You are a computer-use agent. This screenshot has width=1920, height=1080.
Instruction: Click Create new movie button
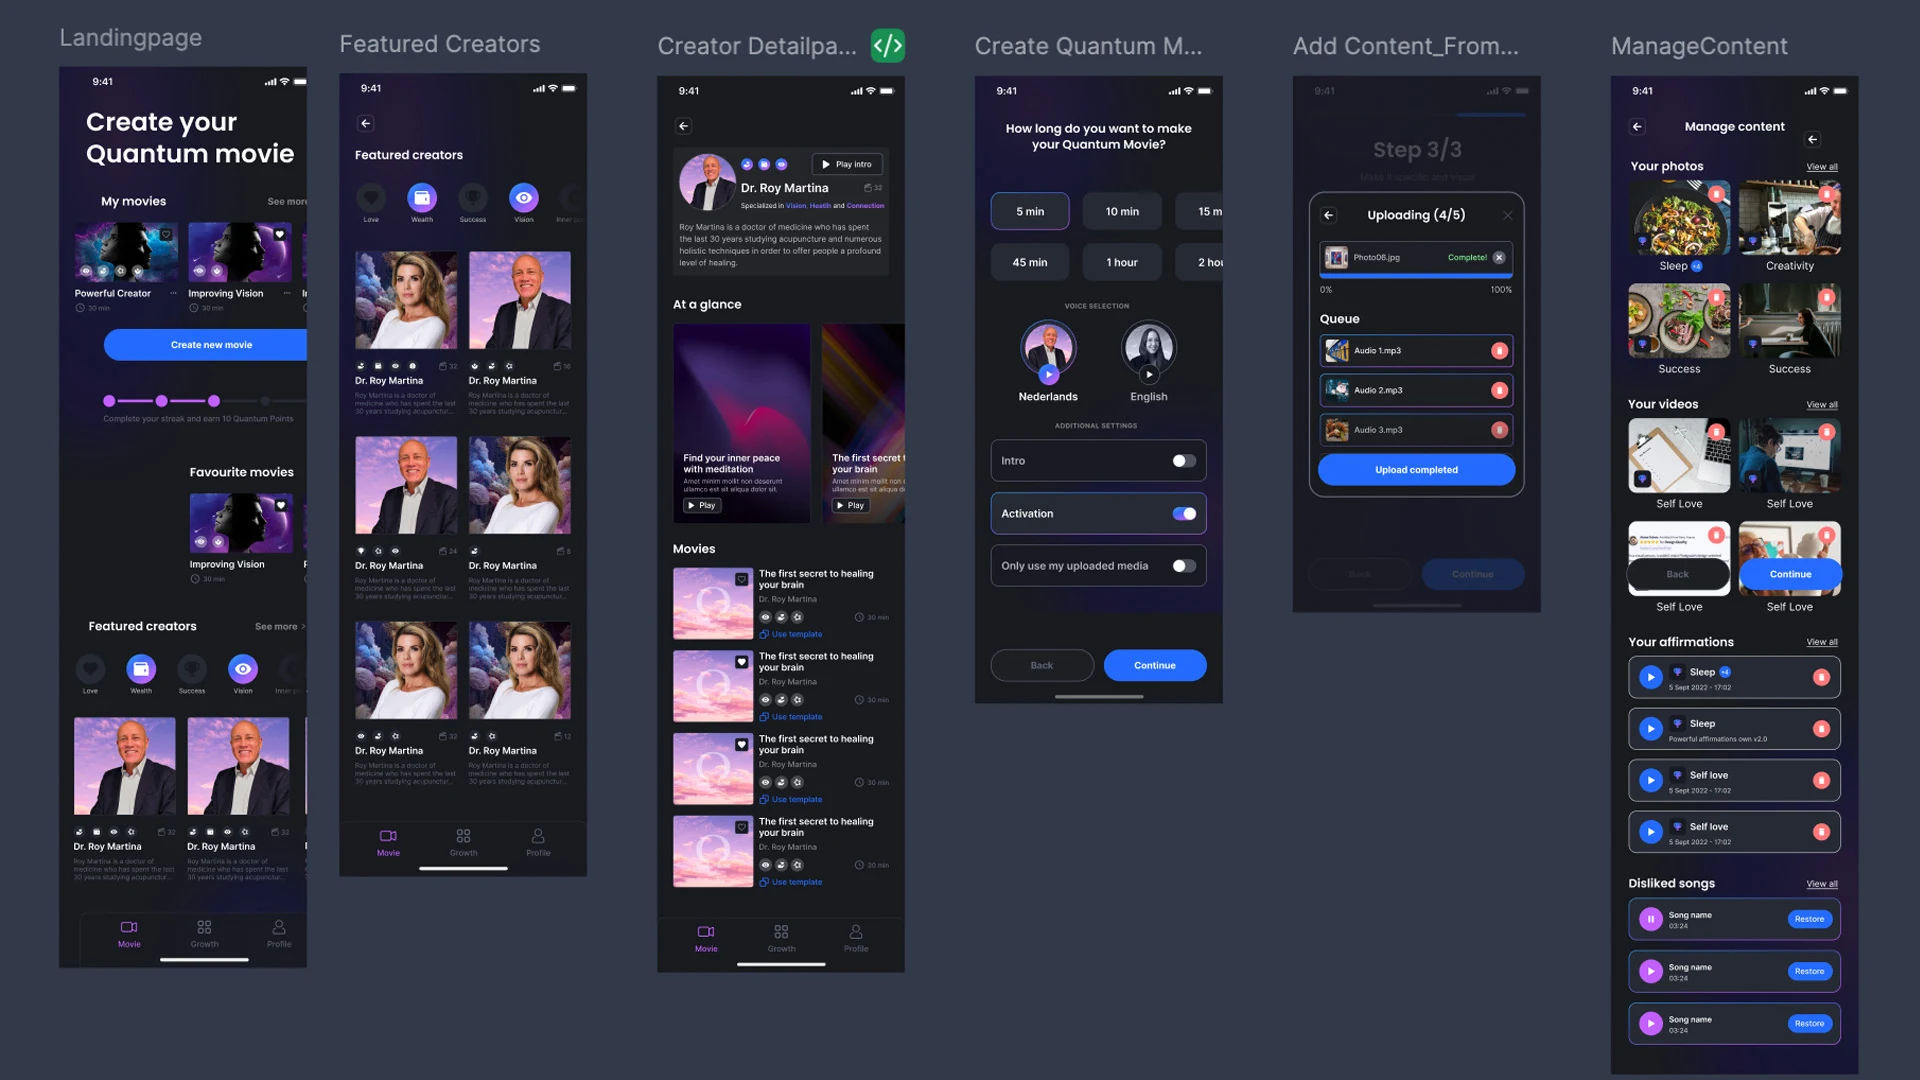pyautogui.click(x=206, y=345)
